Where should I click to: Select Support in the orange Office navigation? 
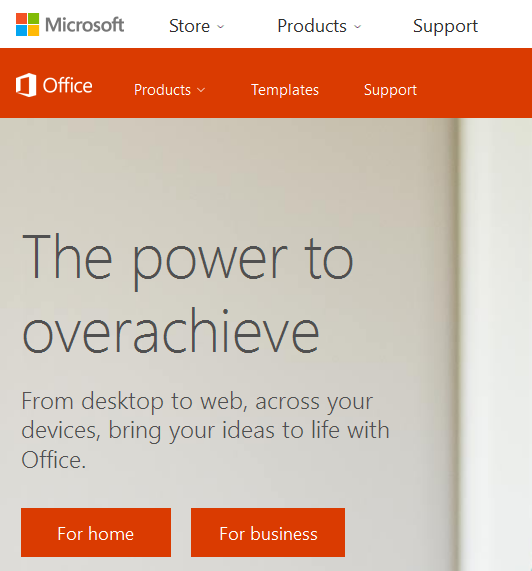pyautogui.click(x=390, y=90)
